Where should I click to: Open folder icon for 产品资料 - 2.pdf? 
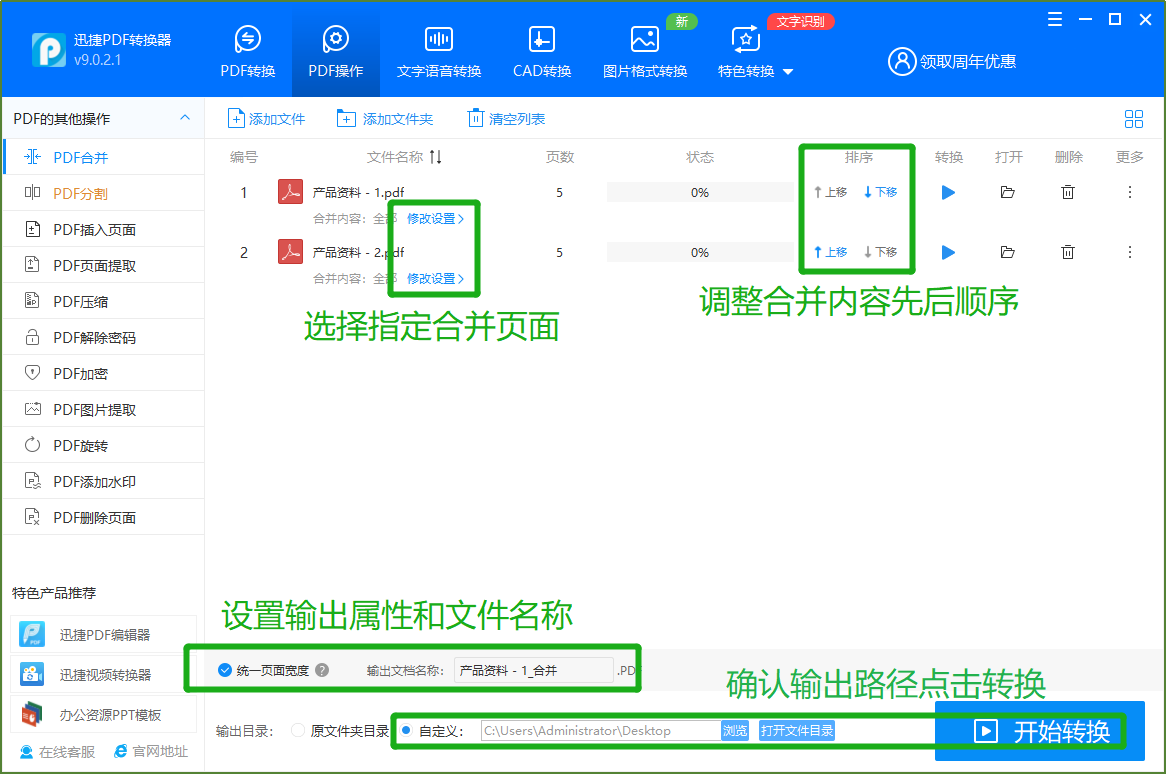tap(1007, 253)
